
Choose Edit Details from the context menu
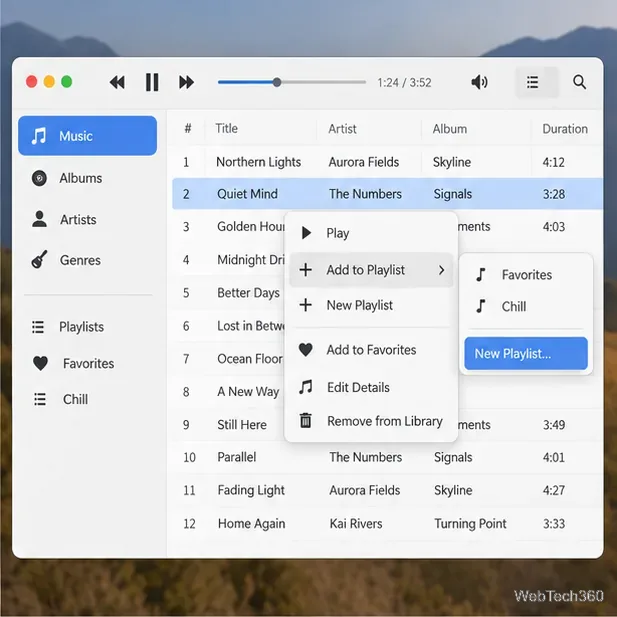371,388
